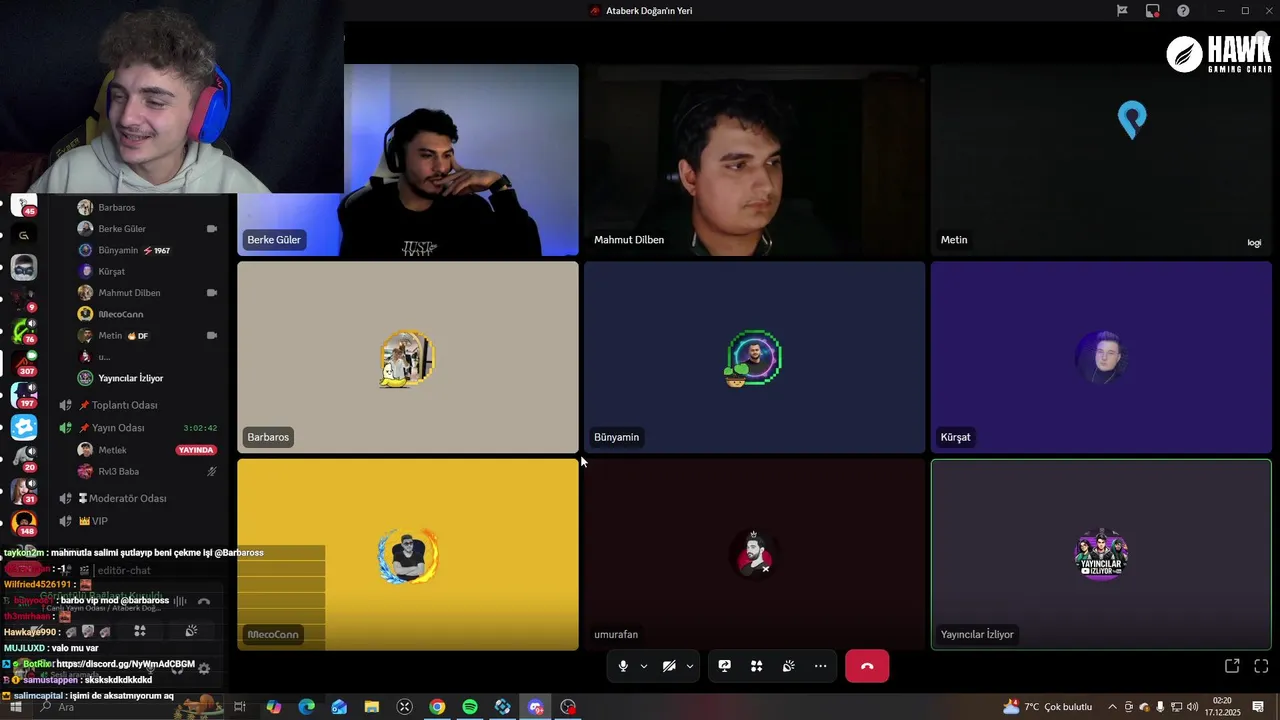Open more call options menu

tap(821, 666)
